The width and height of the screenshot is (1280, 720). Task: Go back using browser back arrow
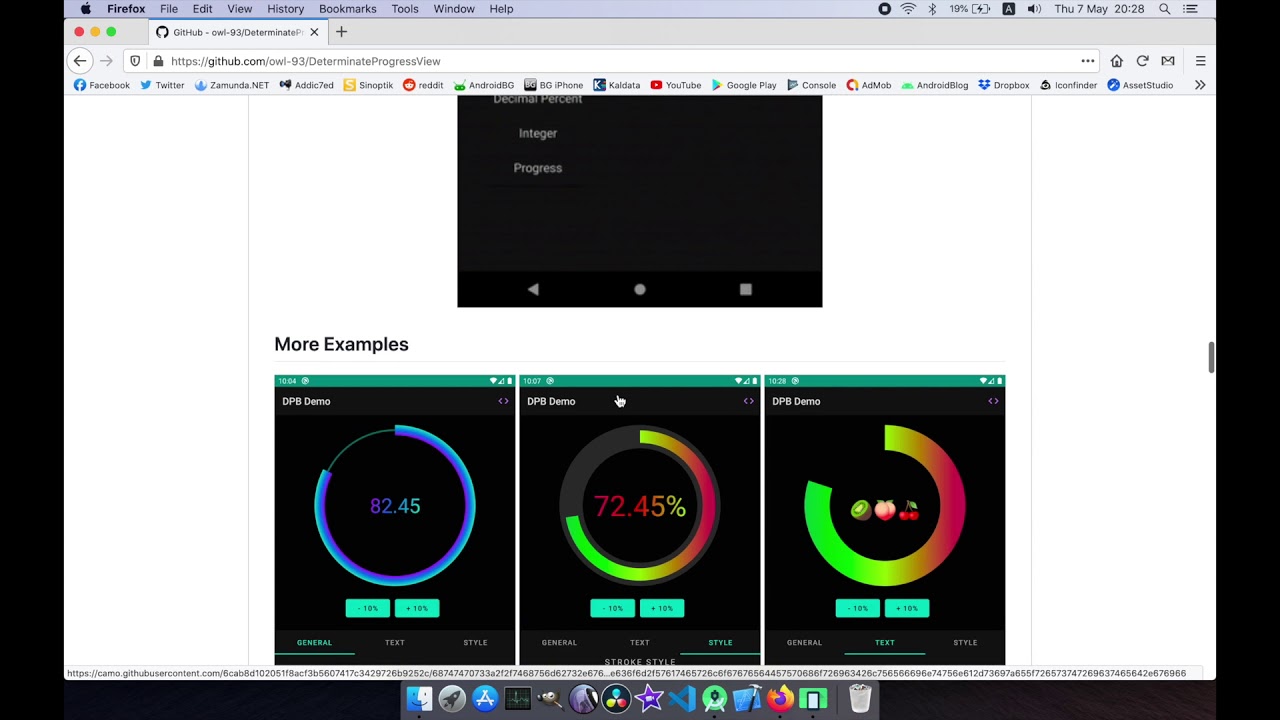[80, 61]
